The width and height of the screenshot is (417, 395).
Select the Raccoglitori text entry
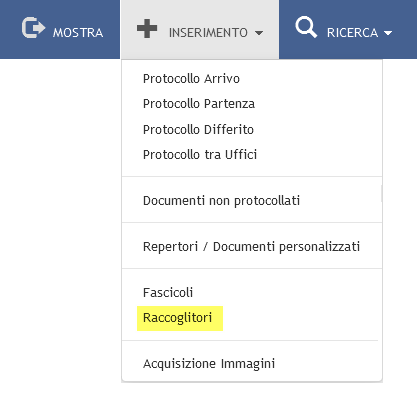pos(177,318)
